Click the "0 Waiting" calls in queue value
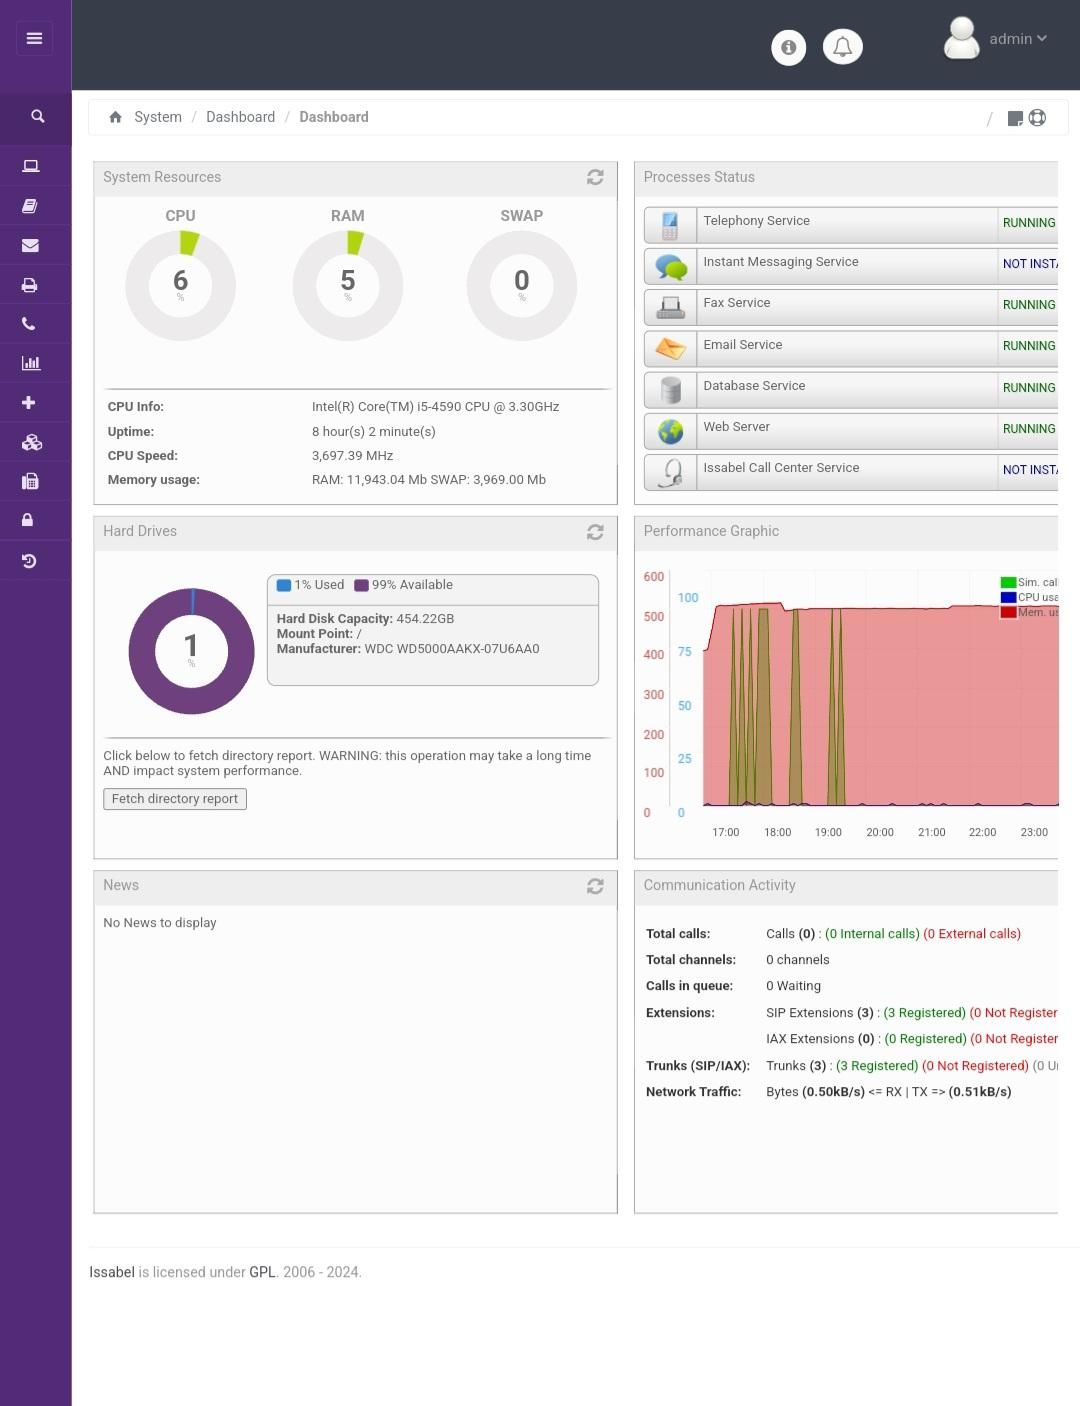The height and width of the screenshot is (1406, 1080). tap(794, 986)
